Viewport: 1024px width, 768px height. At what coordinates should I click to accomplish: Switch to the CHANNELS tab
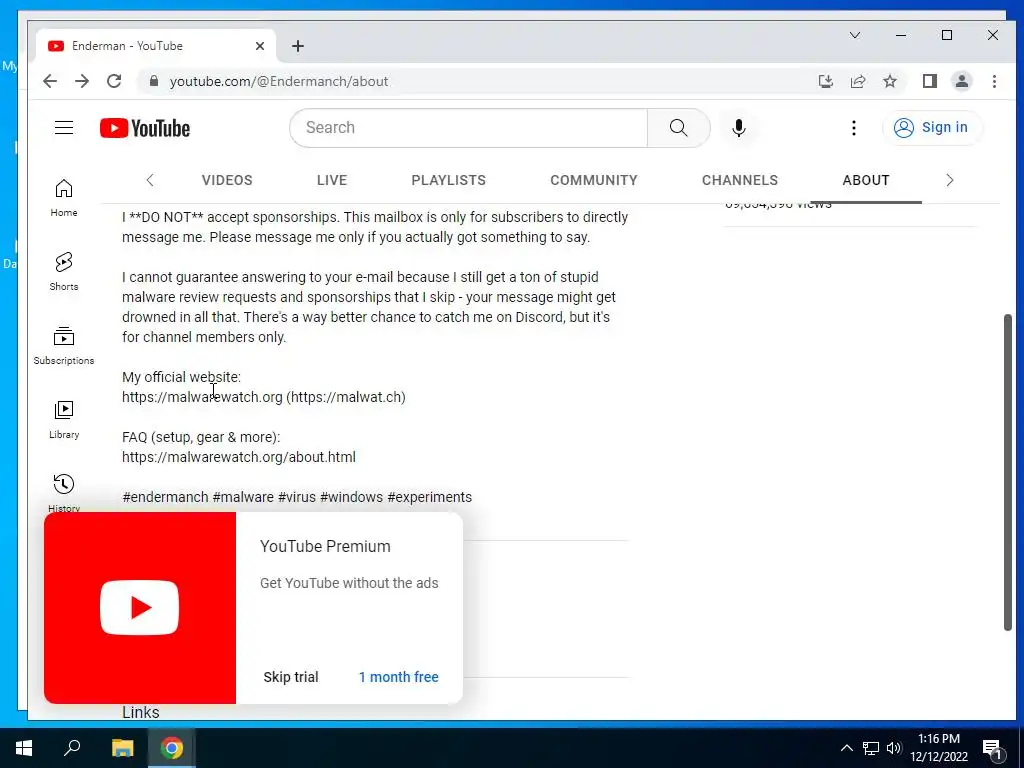[740, 180]
